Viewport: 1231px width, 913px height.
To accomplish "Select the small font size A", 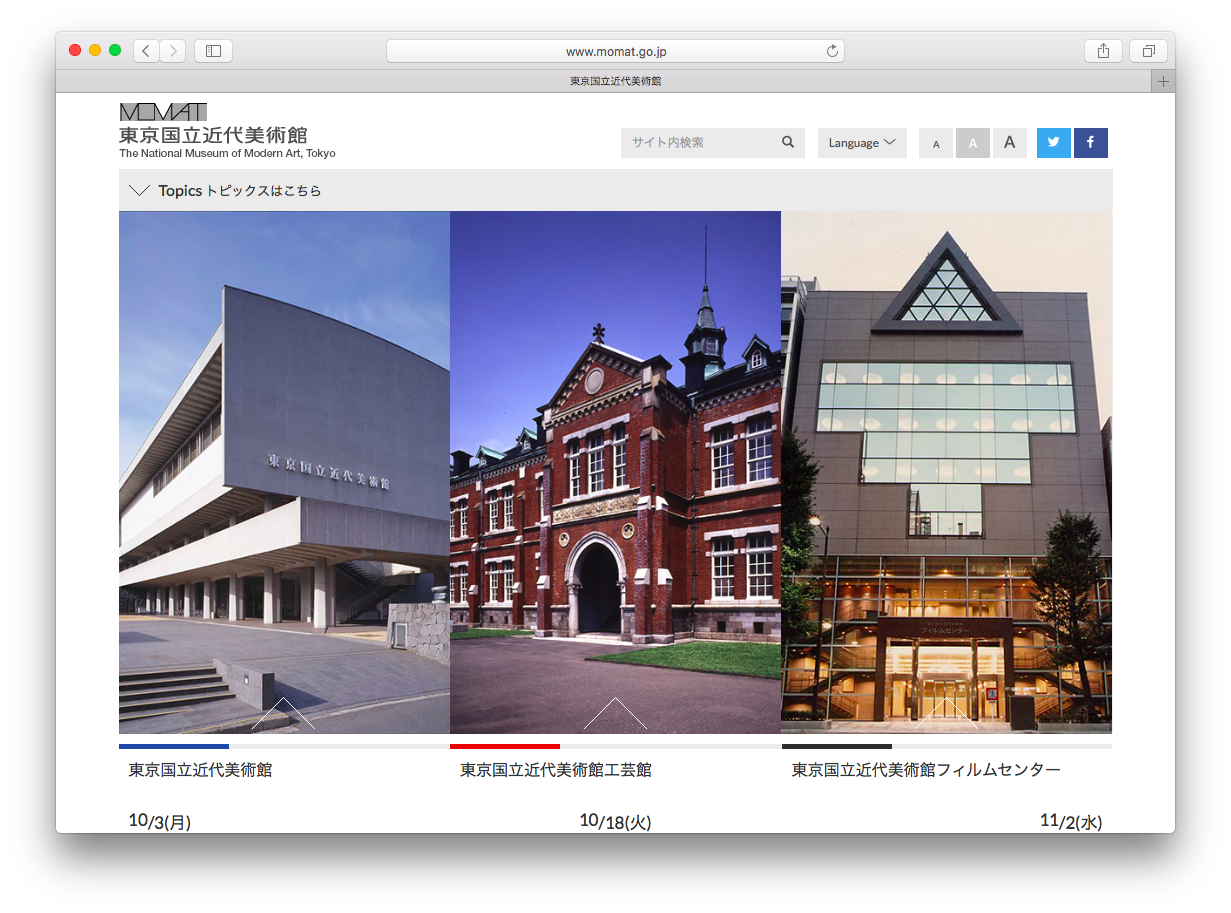I will click(x=936, y=143).
